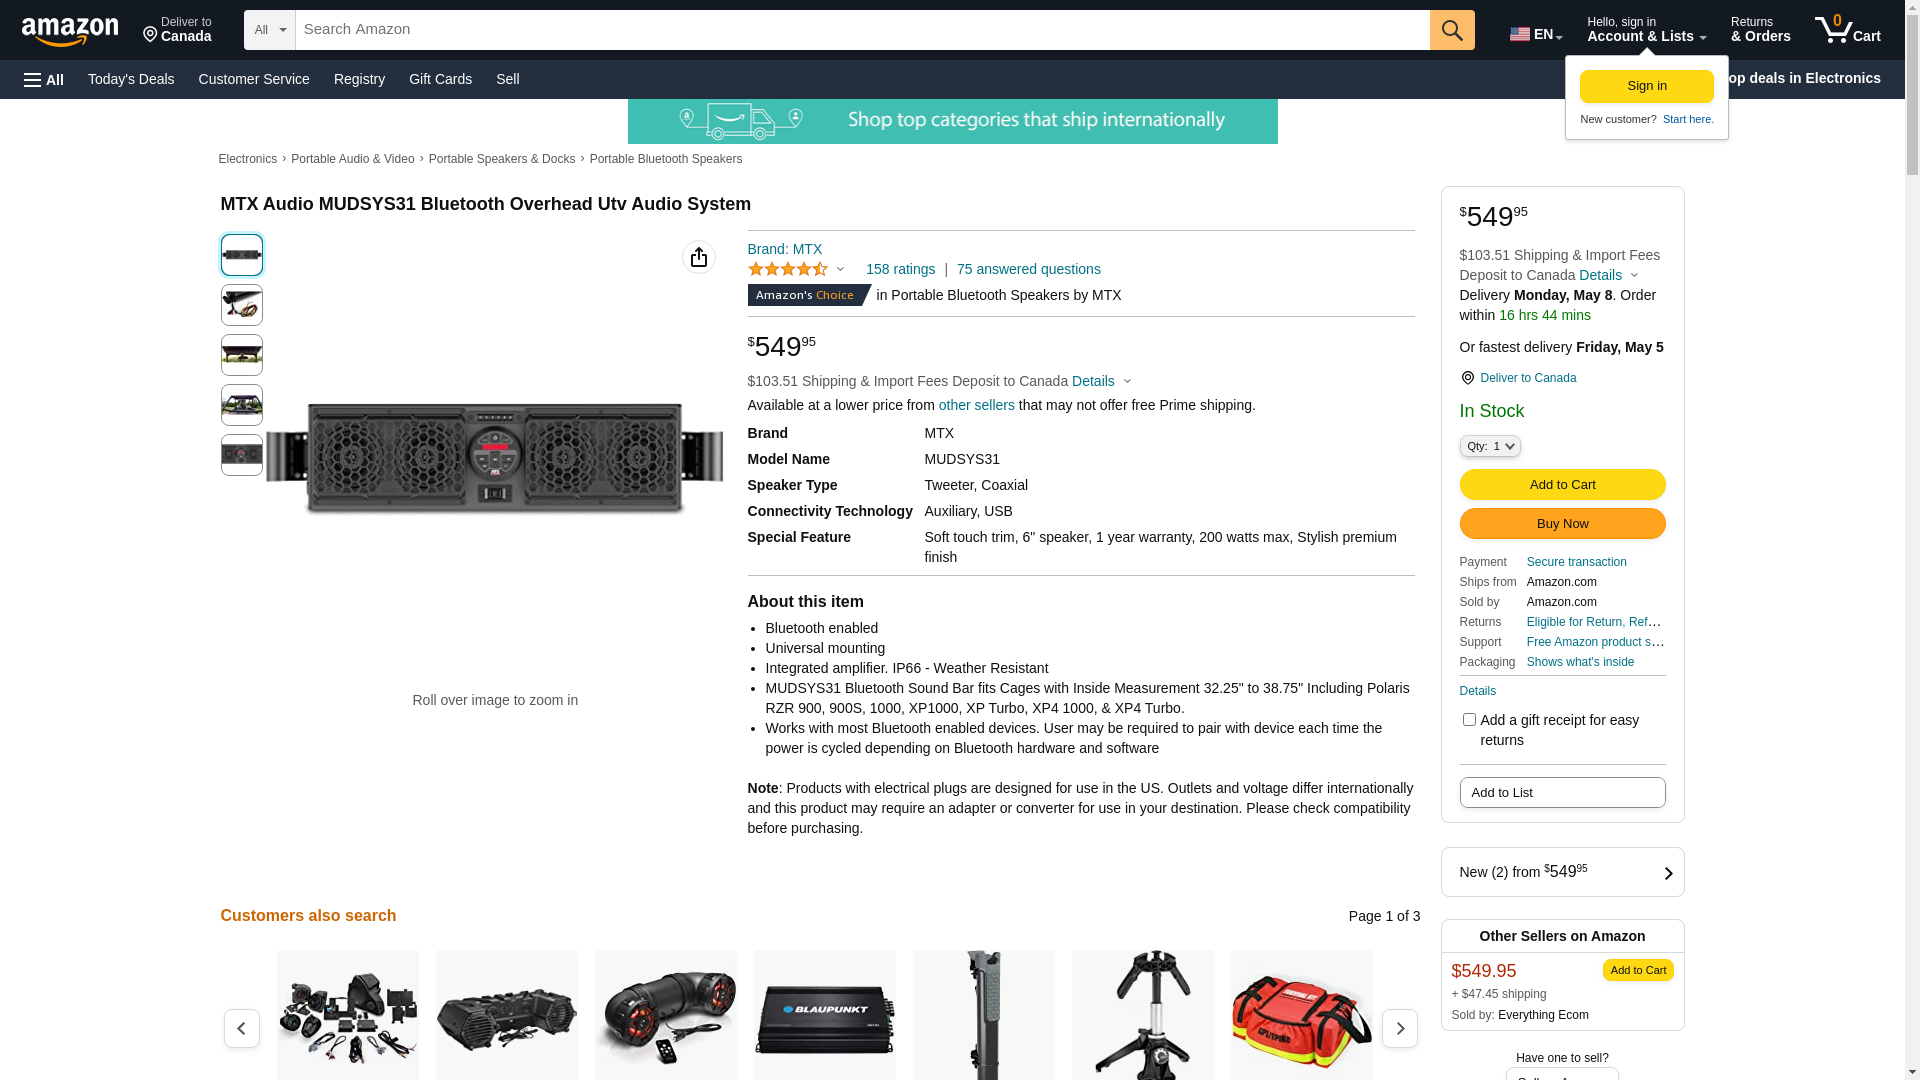Expand star ratings breakdown popover
The width and height of the screenshot is (1920, 1080).
point(797,269)
